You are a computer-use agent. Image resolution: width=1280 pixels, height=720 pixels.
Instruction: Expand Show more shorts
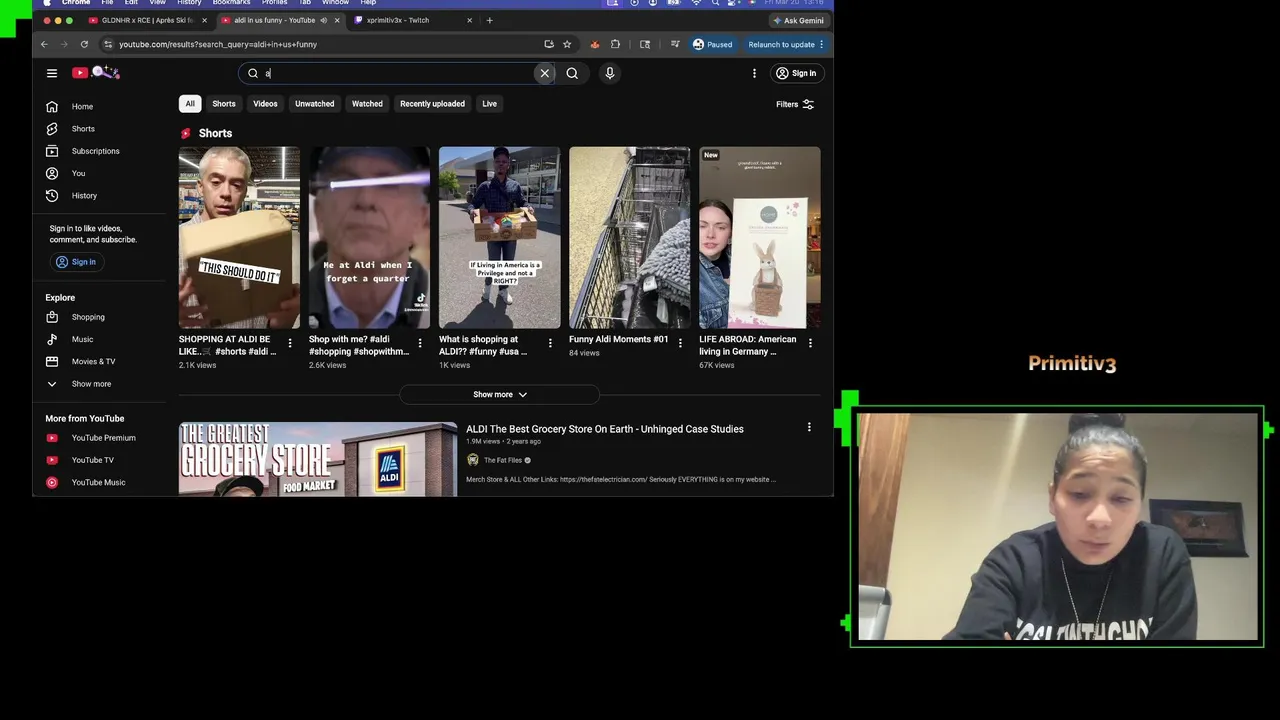[x=499, y=395]
